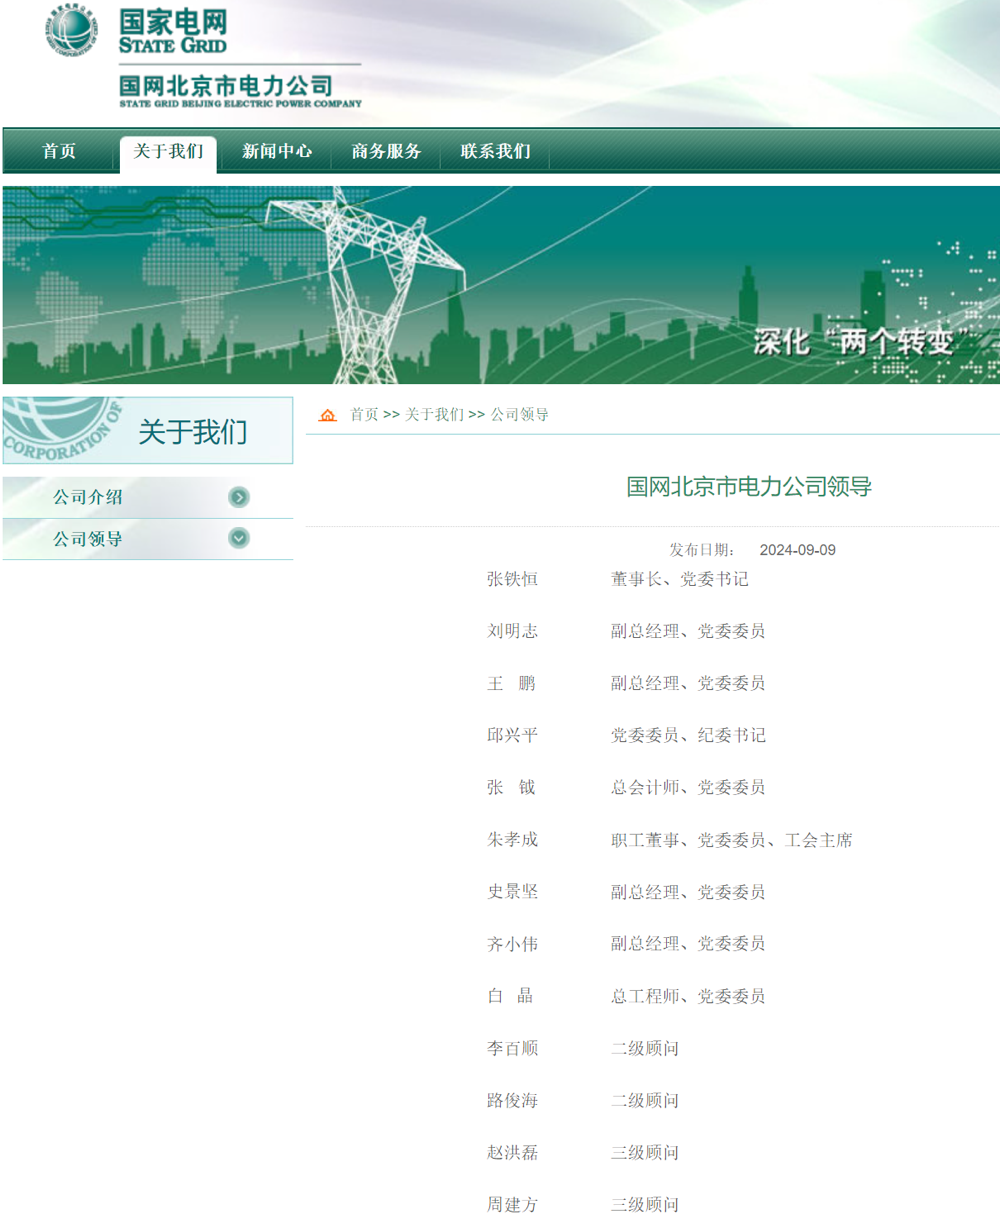Open the 首页 navigation tab
Image resolution: width=1000 pixels, height=1224 pixels.
pyautogui.click(x=59, y=152)
